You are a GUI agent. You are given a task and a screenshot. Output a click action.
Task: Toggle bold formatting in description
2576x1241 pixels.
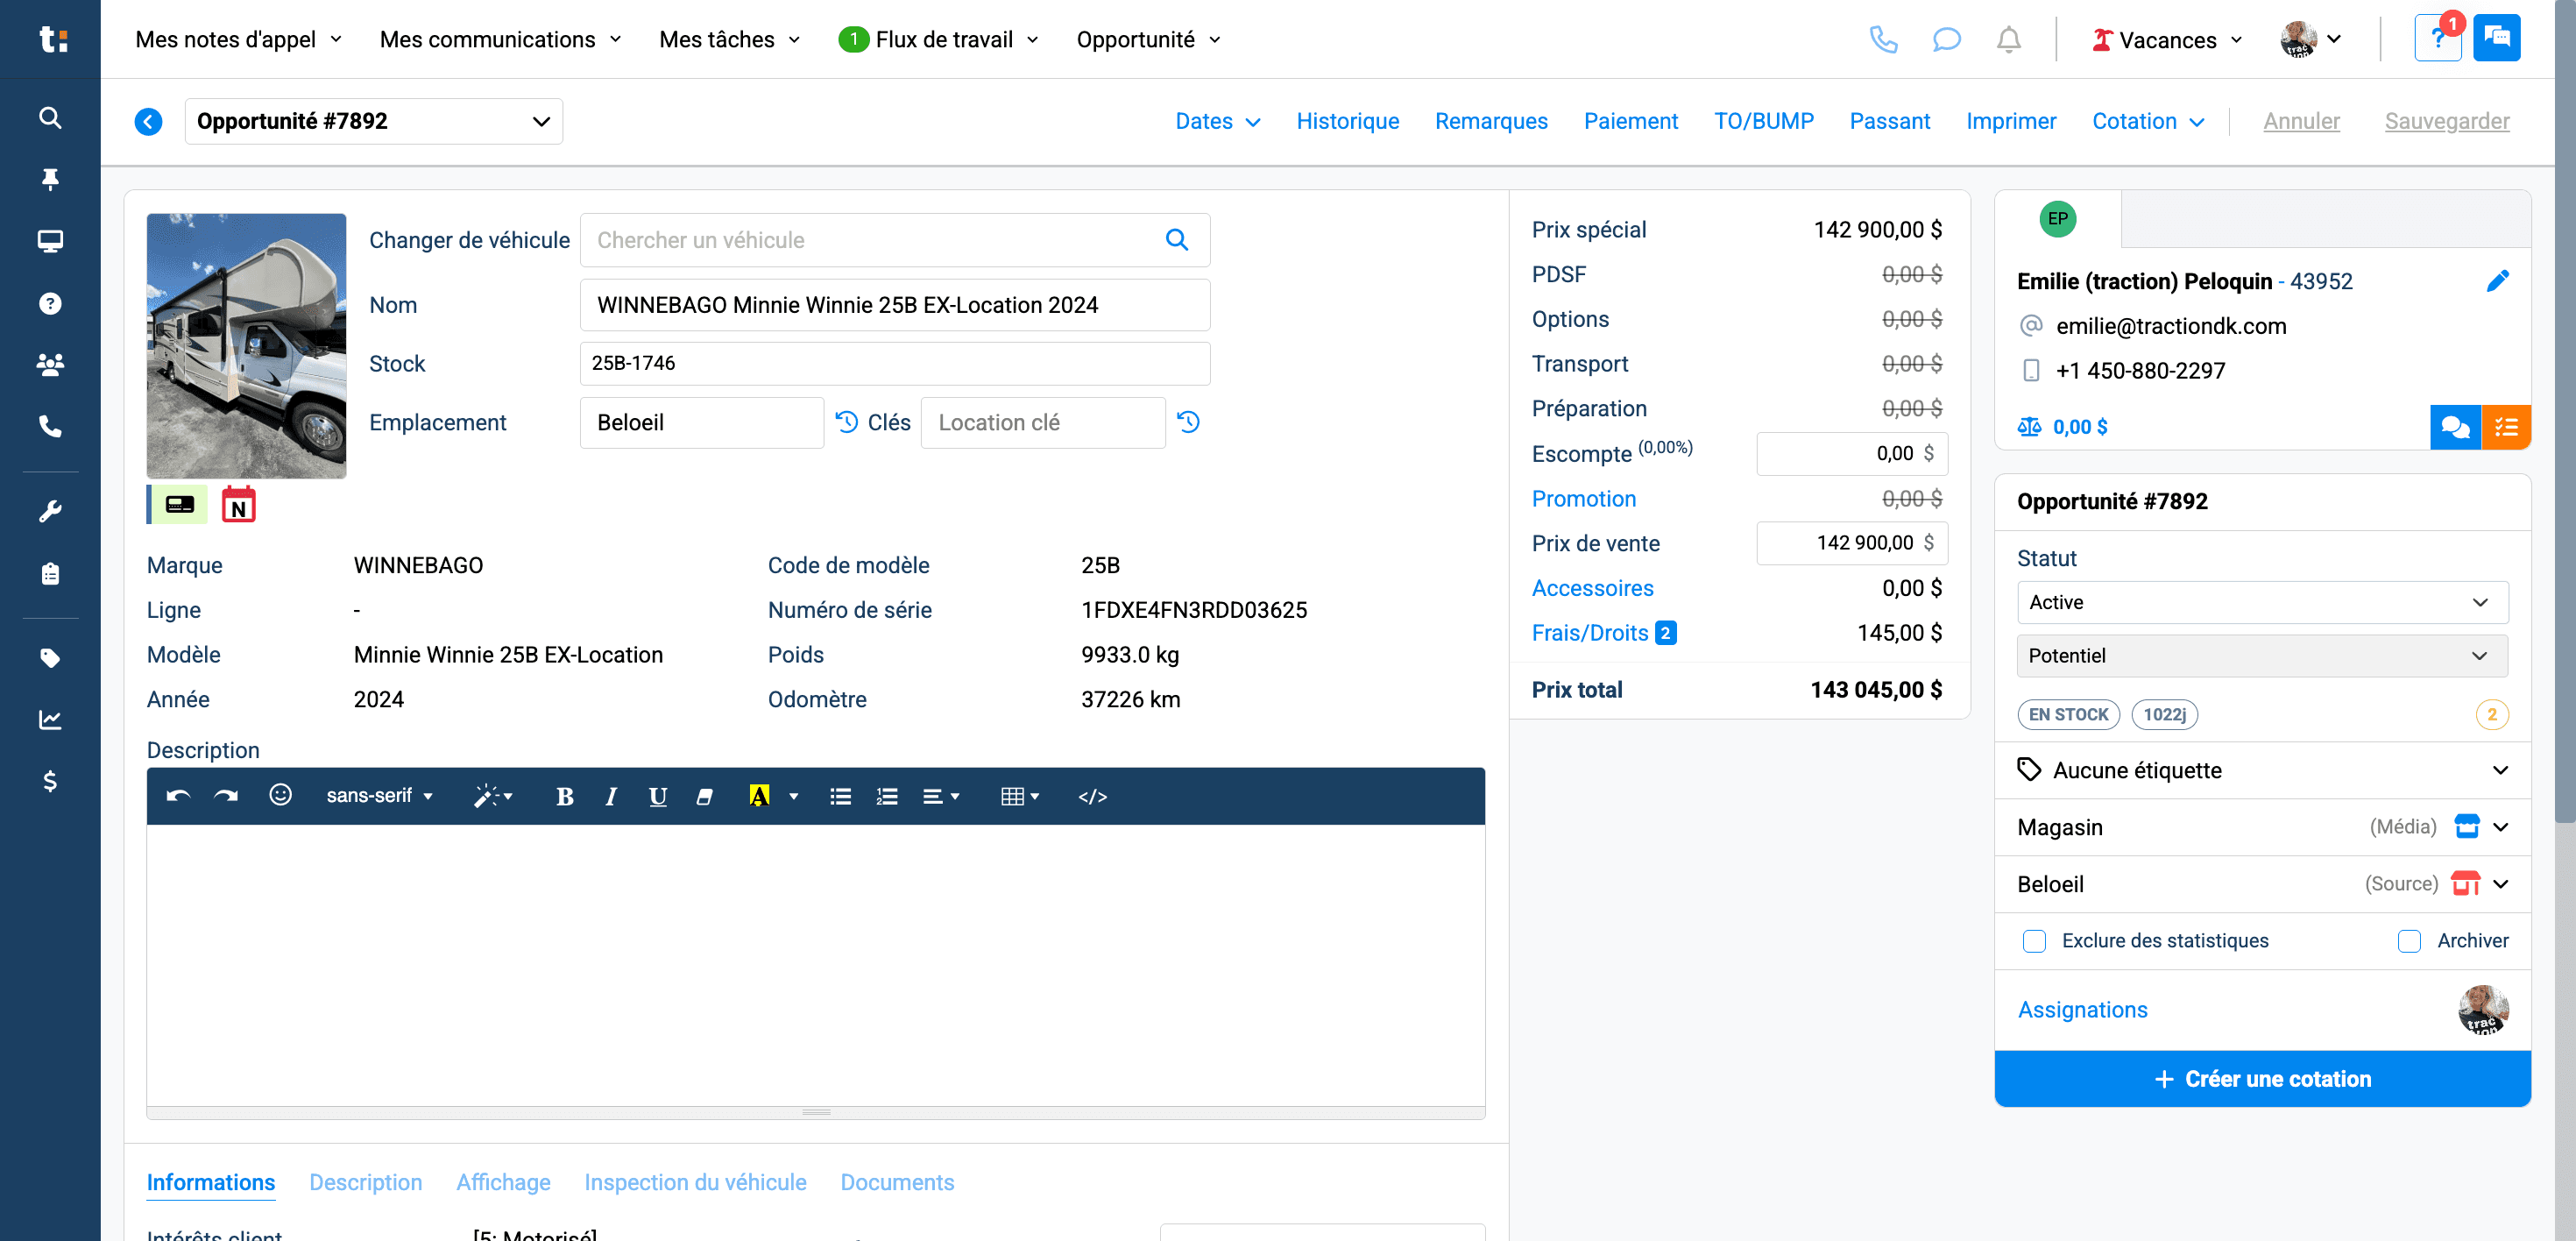pos(564,796)
